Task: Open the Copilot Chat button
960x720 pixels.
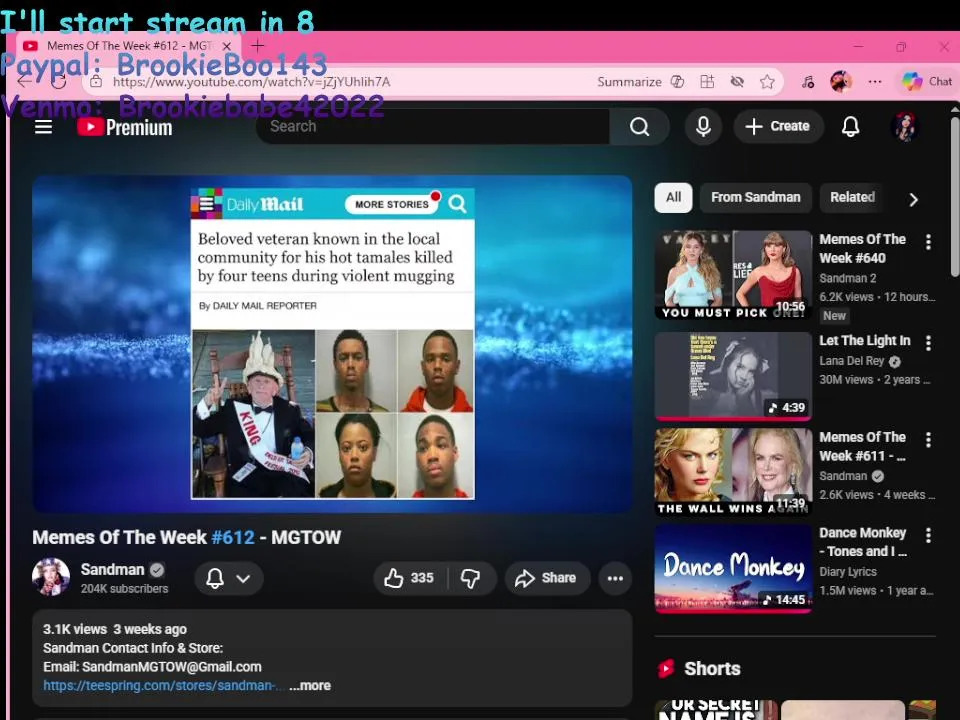Action: [926, 81]
